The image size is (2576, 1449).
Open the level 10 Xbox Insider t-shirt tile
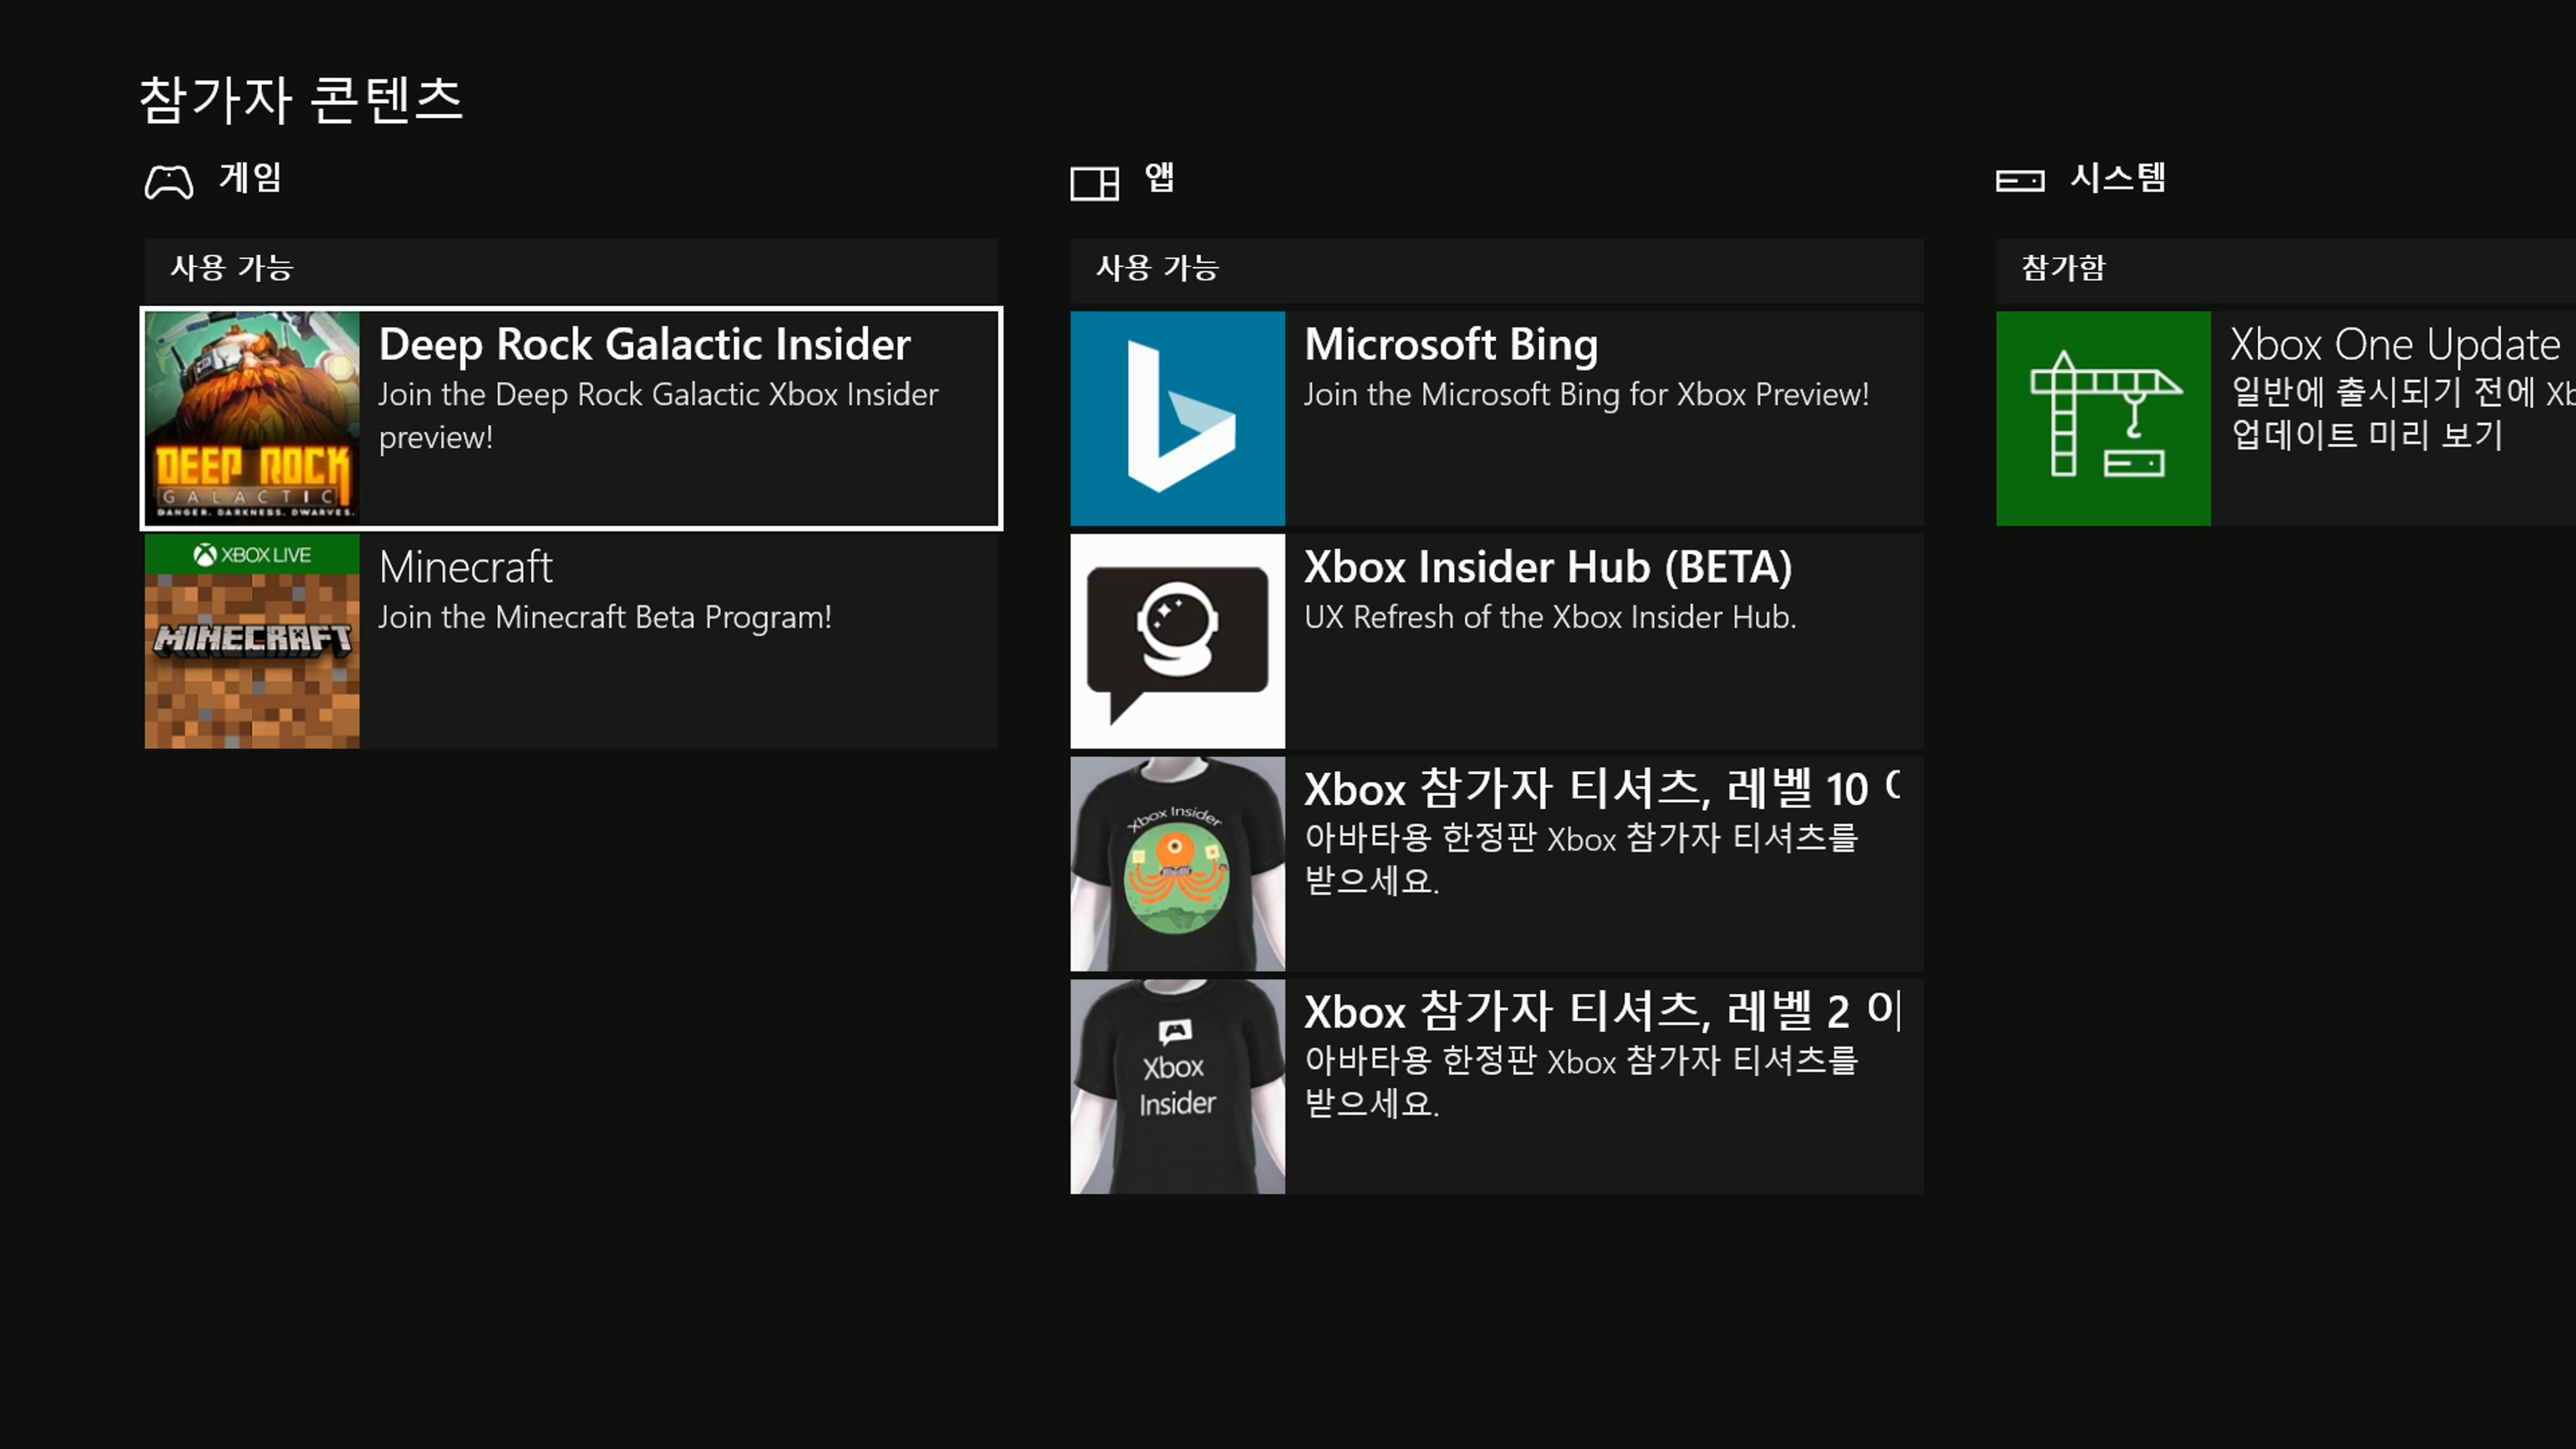[1497, 864]
